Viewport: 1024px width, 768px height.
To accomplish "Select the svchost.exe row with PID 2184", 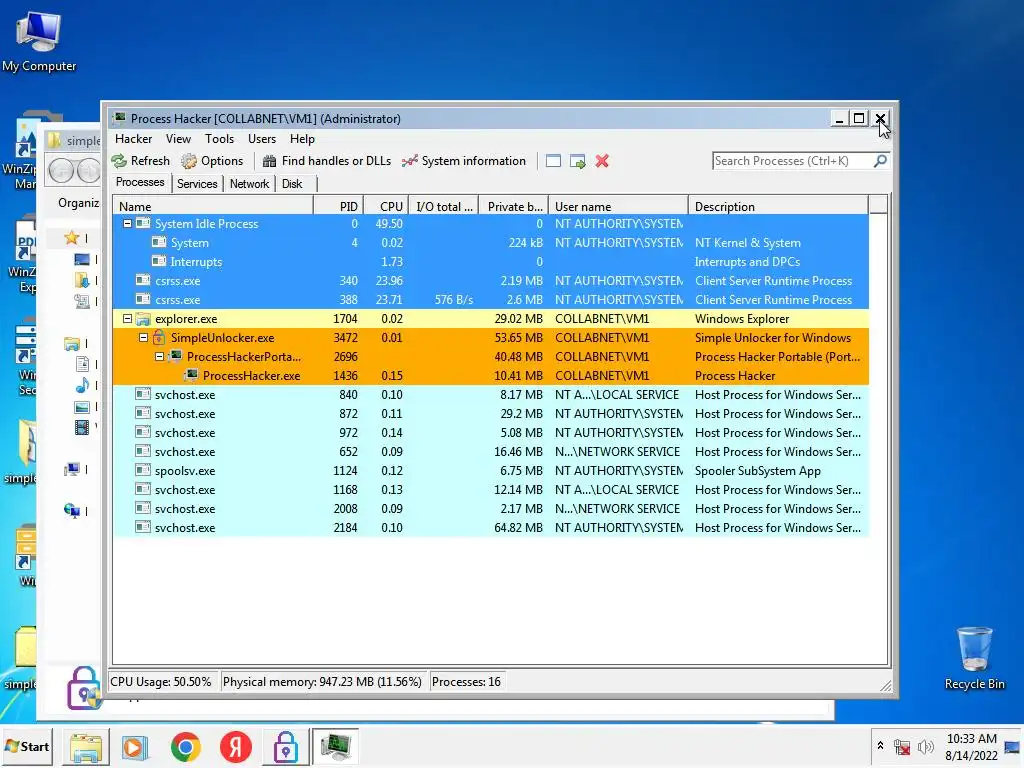I will (491, 528).
